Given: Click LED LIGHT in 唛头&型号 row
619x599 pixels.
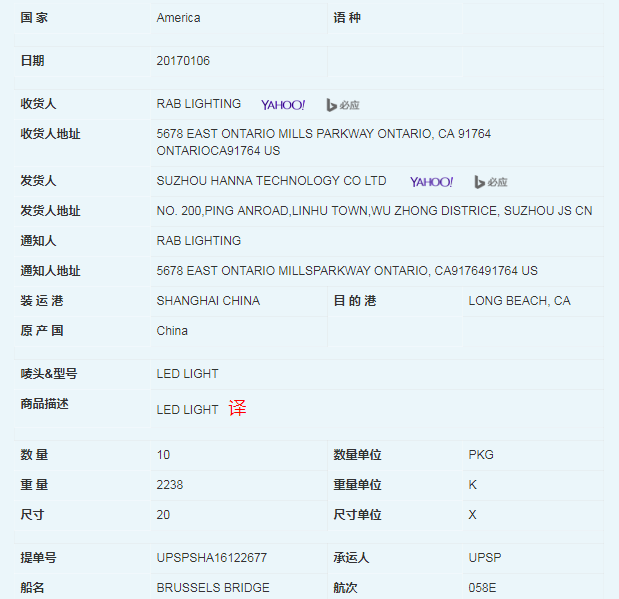Looking at the screenshot, I should point(187,374).
